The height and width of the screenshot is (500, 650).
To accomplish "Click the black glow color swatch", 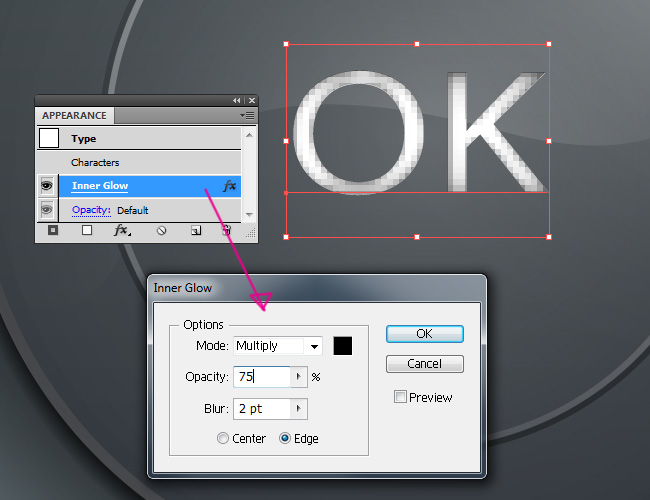I will click(343, 346).
